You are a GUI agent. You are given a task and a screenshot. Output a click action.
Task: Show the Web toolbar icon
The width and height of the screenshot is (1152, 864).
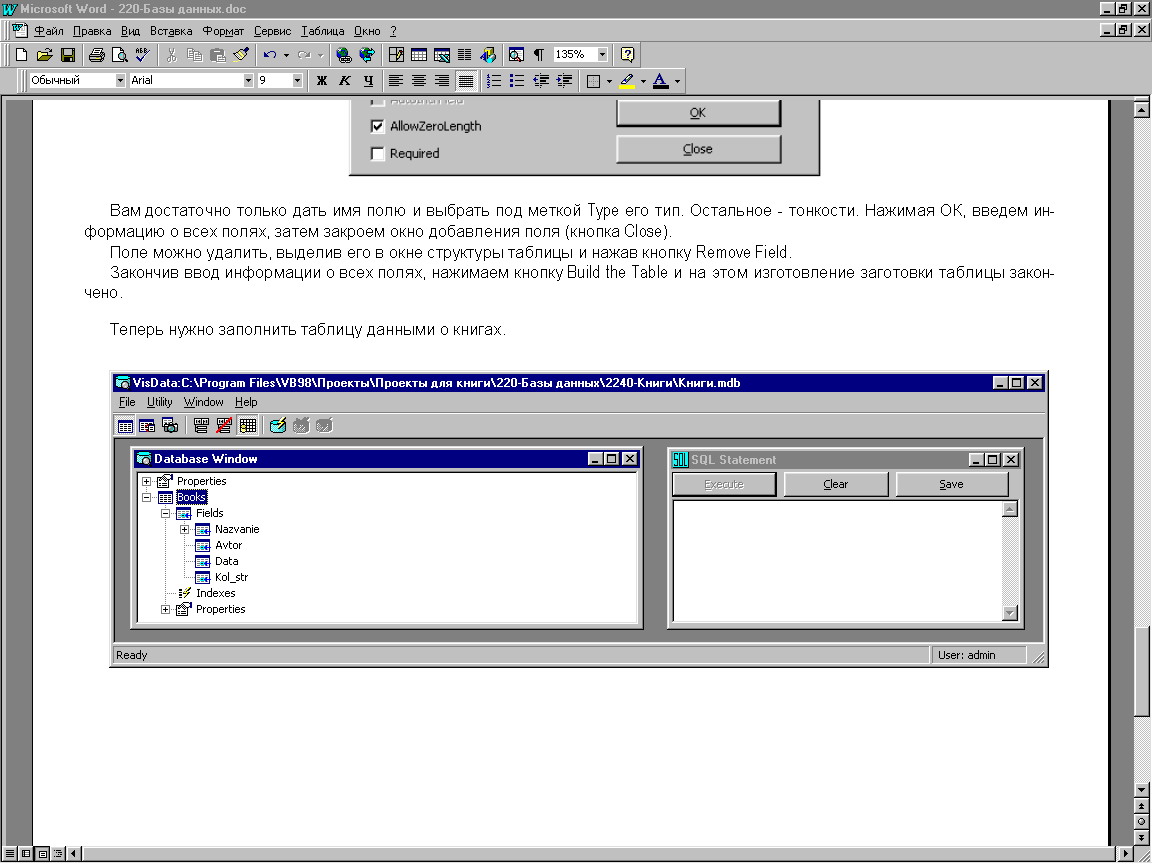coord(366,54)
